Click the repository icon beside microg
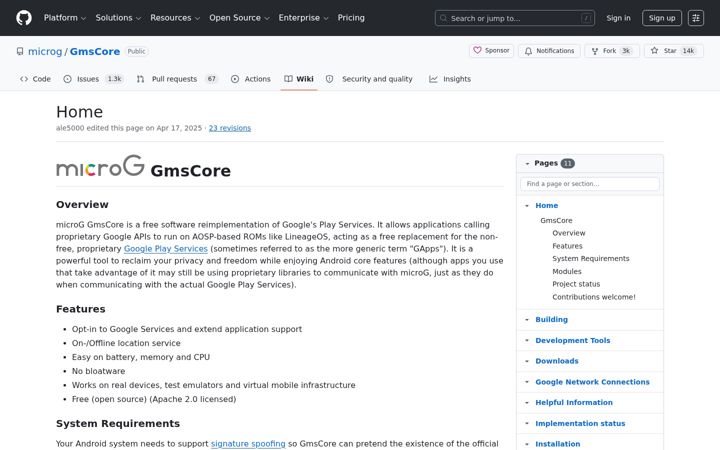720x450 pixels. tap(20, 51)
